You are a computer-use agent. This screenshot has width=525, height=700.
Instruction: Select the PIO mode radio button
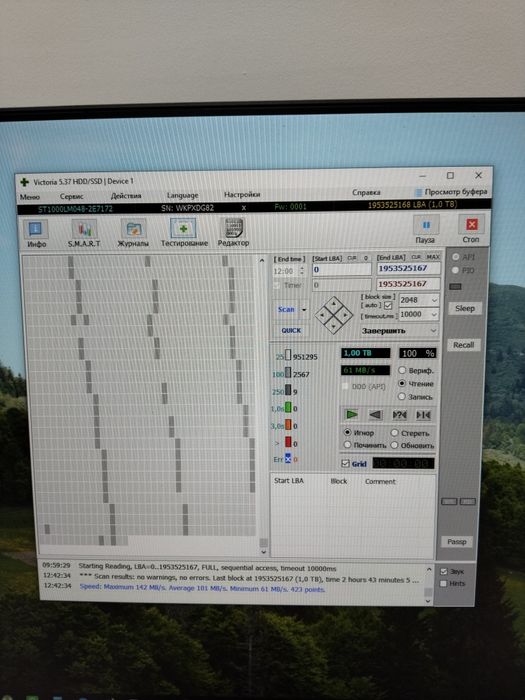tap(456, 270)
